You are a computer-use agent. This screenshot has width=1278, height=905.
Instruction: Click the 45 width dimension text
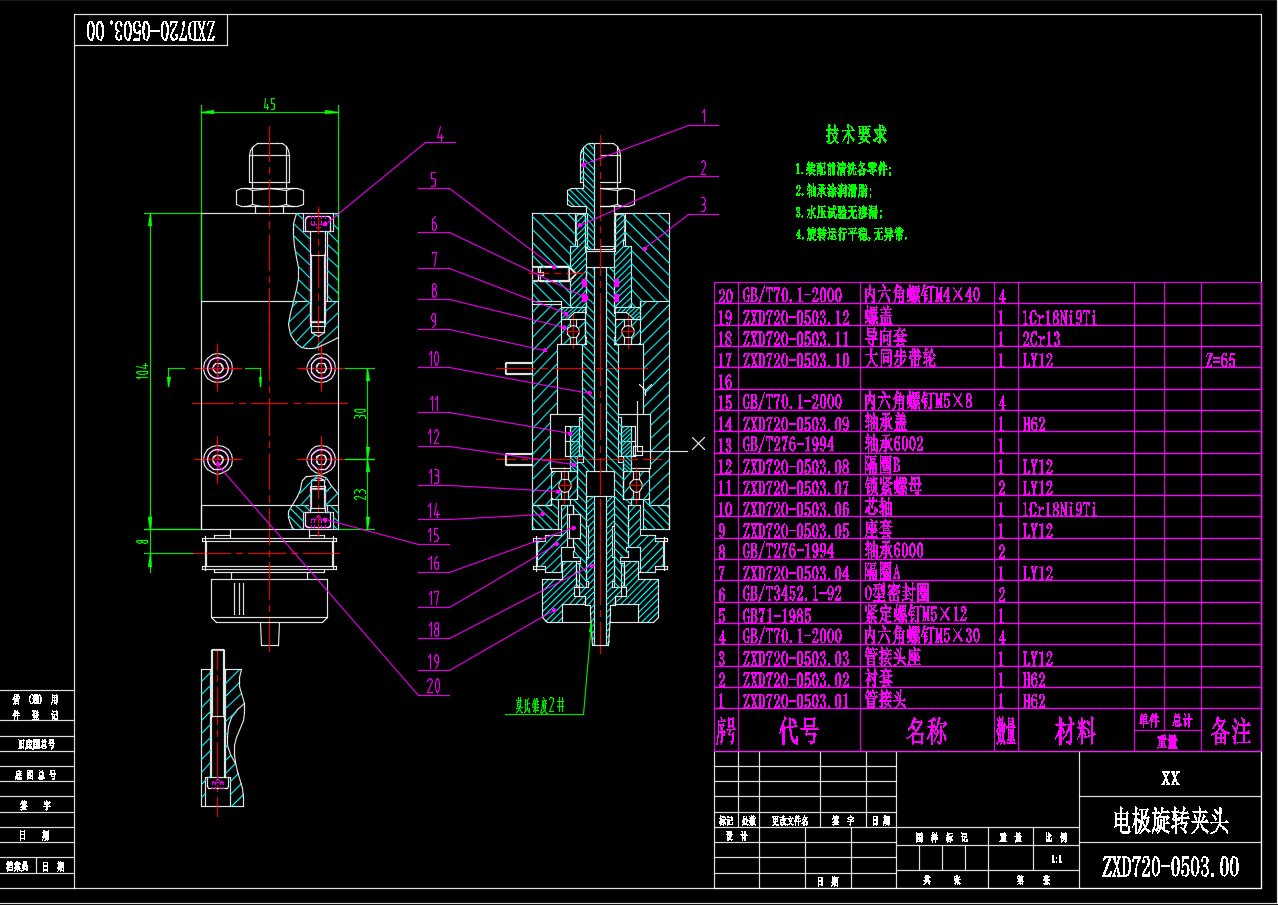[x=269, y=103]
